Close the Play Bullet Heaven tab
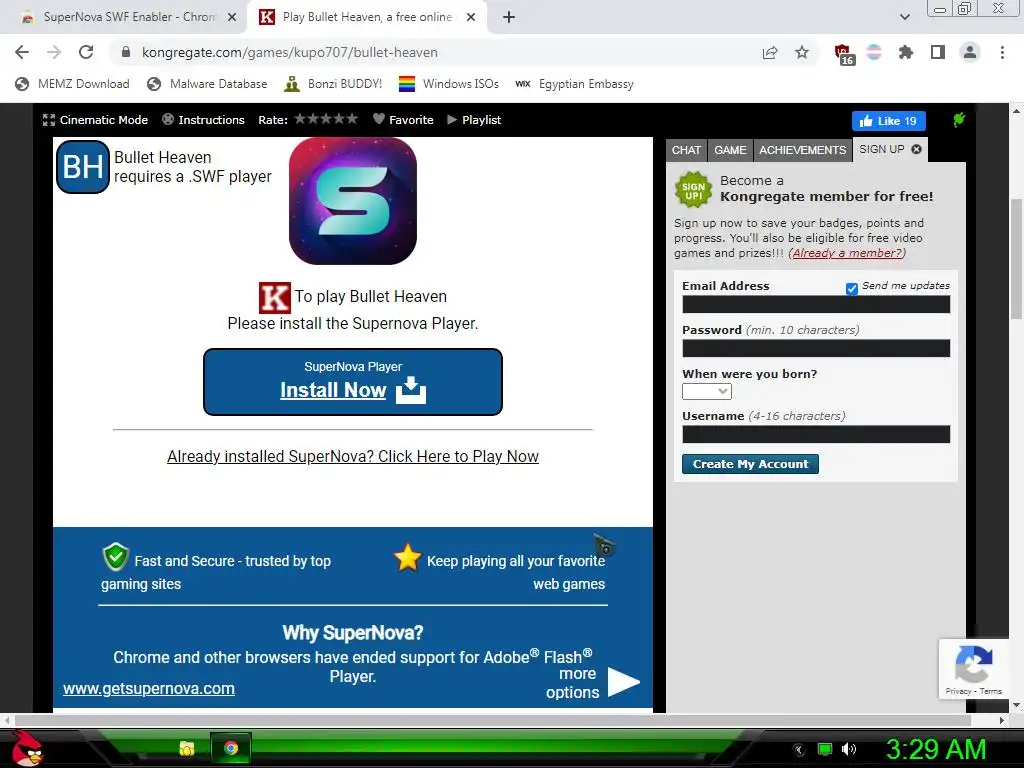Viewport: 1024px width, 768px height. 471,18
